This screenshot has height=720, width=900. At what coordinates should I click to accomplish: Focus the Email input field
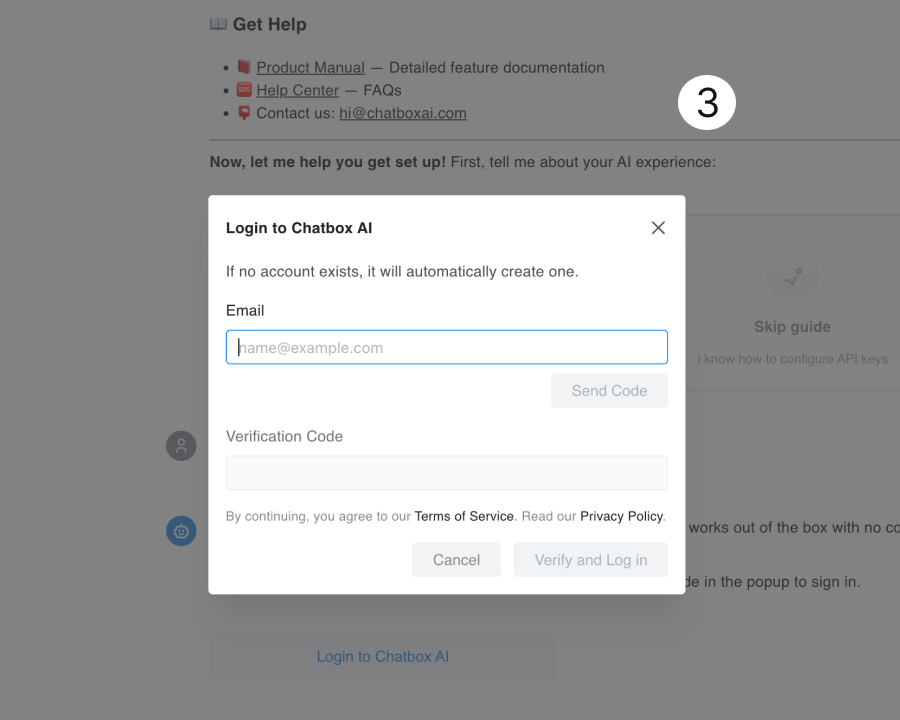pos(447,347)
